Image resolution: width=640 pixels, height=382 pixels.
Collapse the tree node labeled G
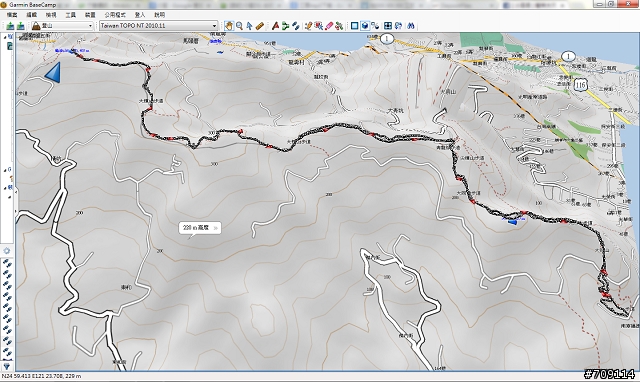point(5,170)
